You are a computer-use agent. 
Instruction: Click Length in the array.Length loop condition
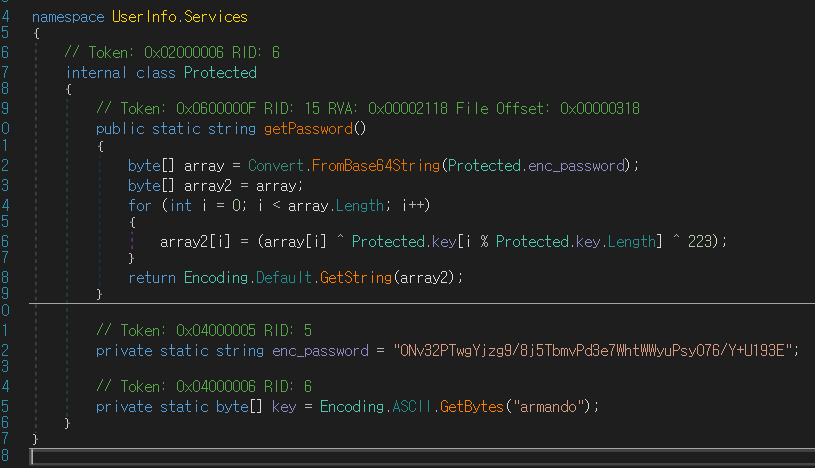[360, 205]
